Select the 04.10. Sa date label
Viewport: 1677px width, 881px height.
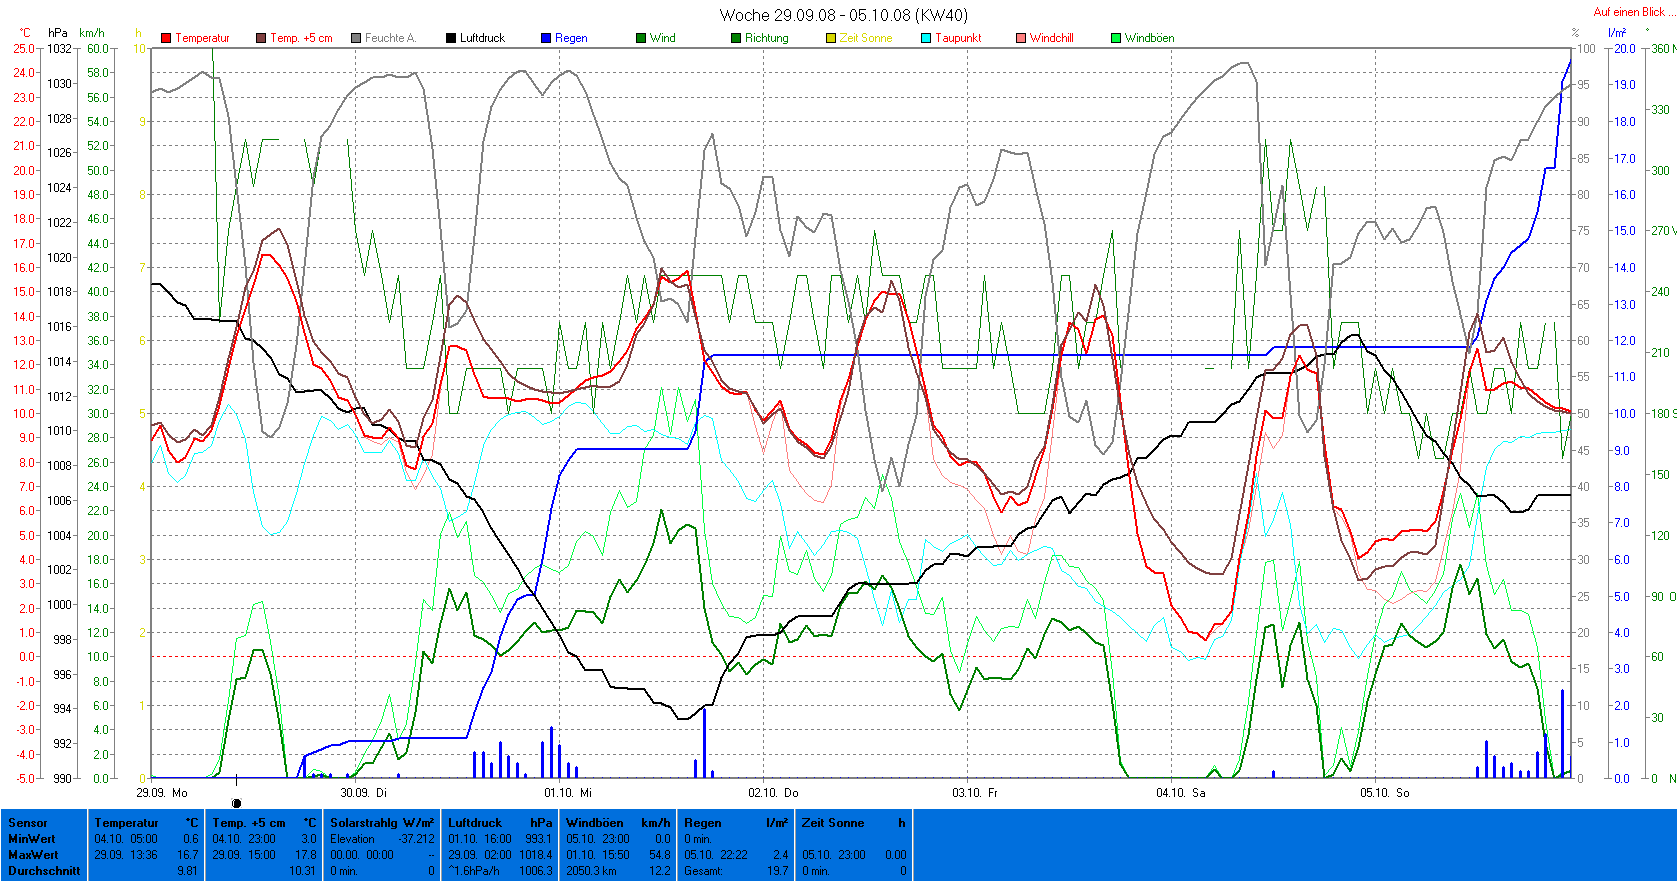point(1181,792)
